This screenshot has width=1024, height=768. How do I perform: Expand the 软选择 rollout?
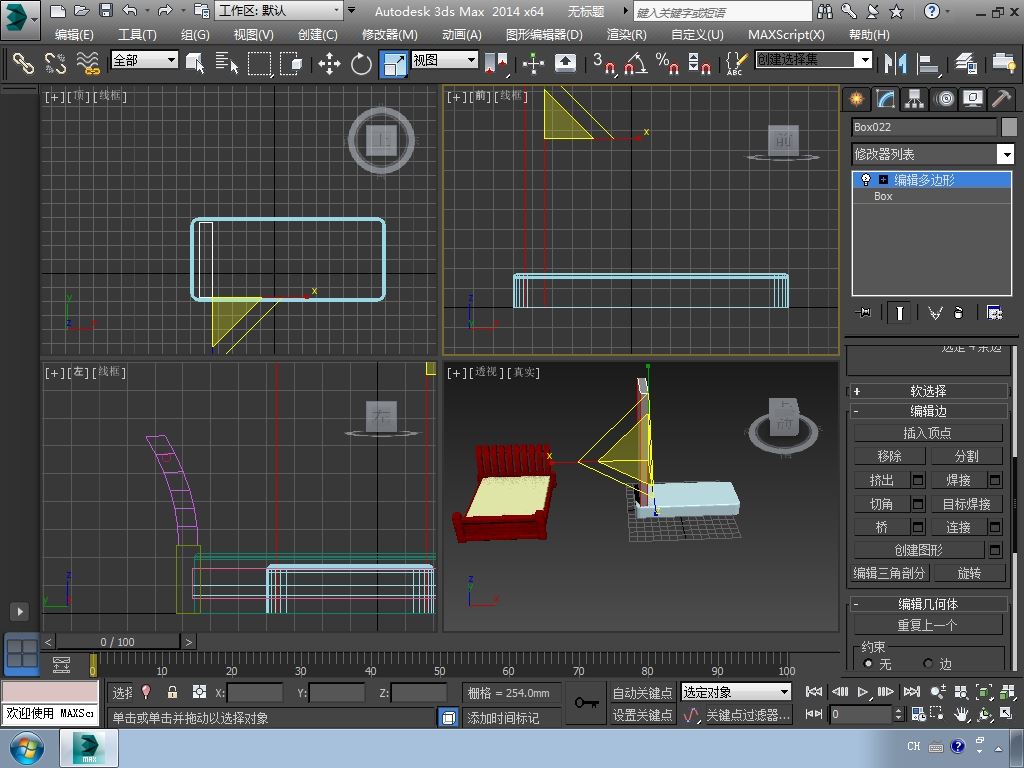[x=927, y=391]
